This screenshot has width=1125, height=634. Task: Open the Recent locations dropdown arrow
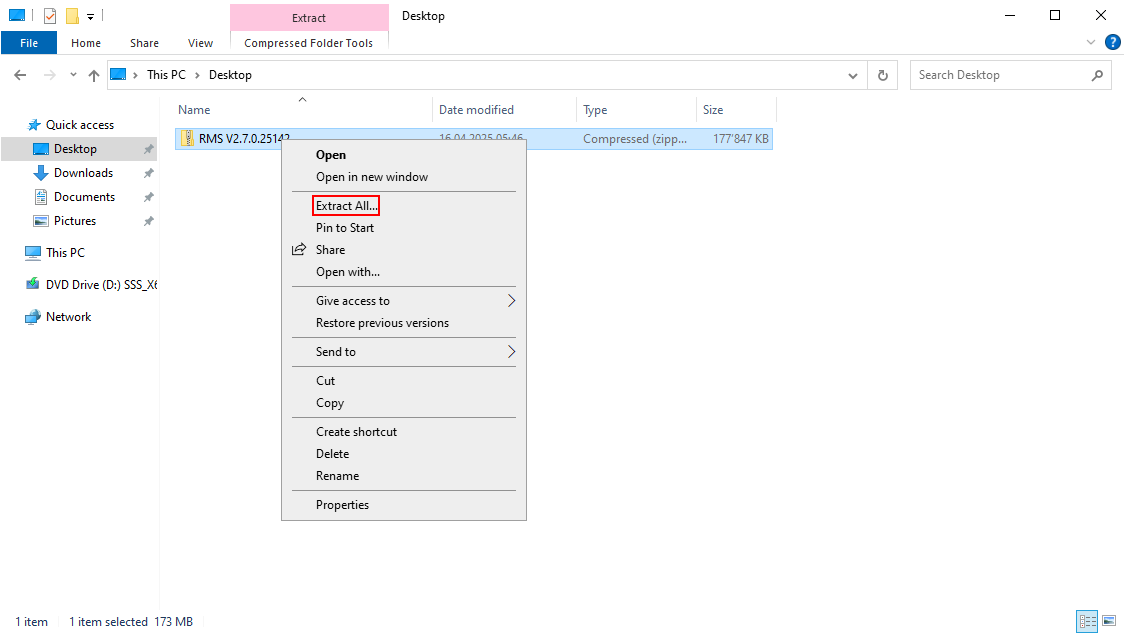[x=73, y=75]
